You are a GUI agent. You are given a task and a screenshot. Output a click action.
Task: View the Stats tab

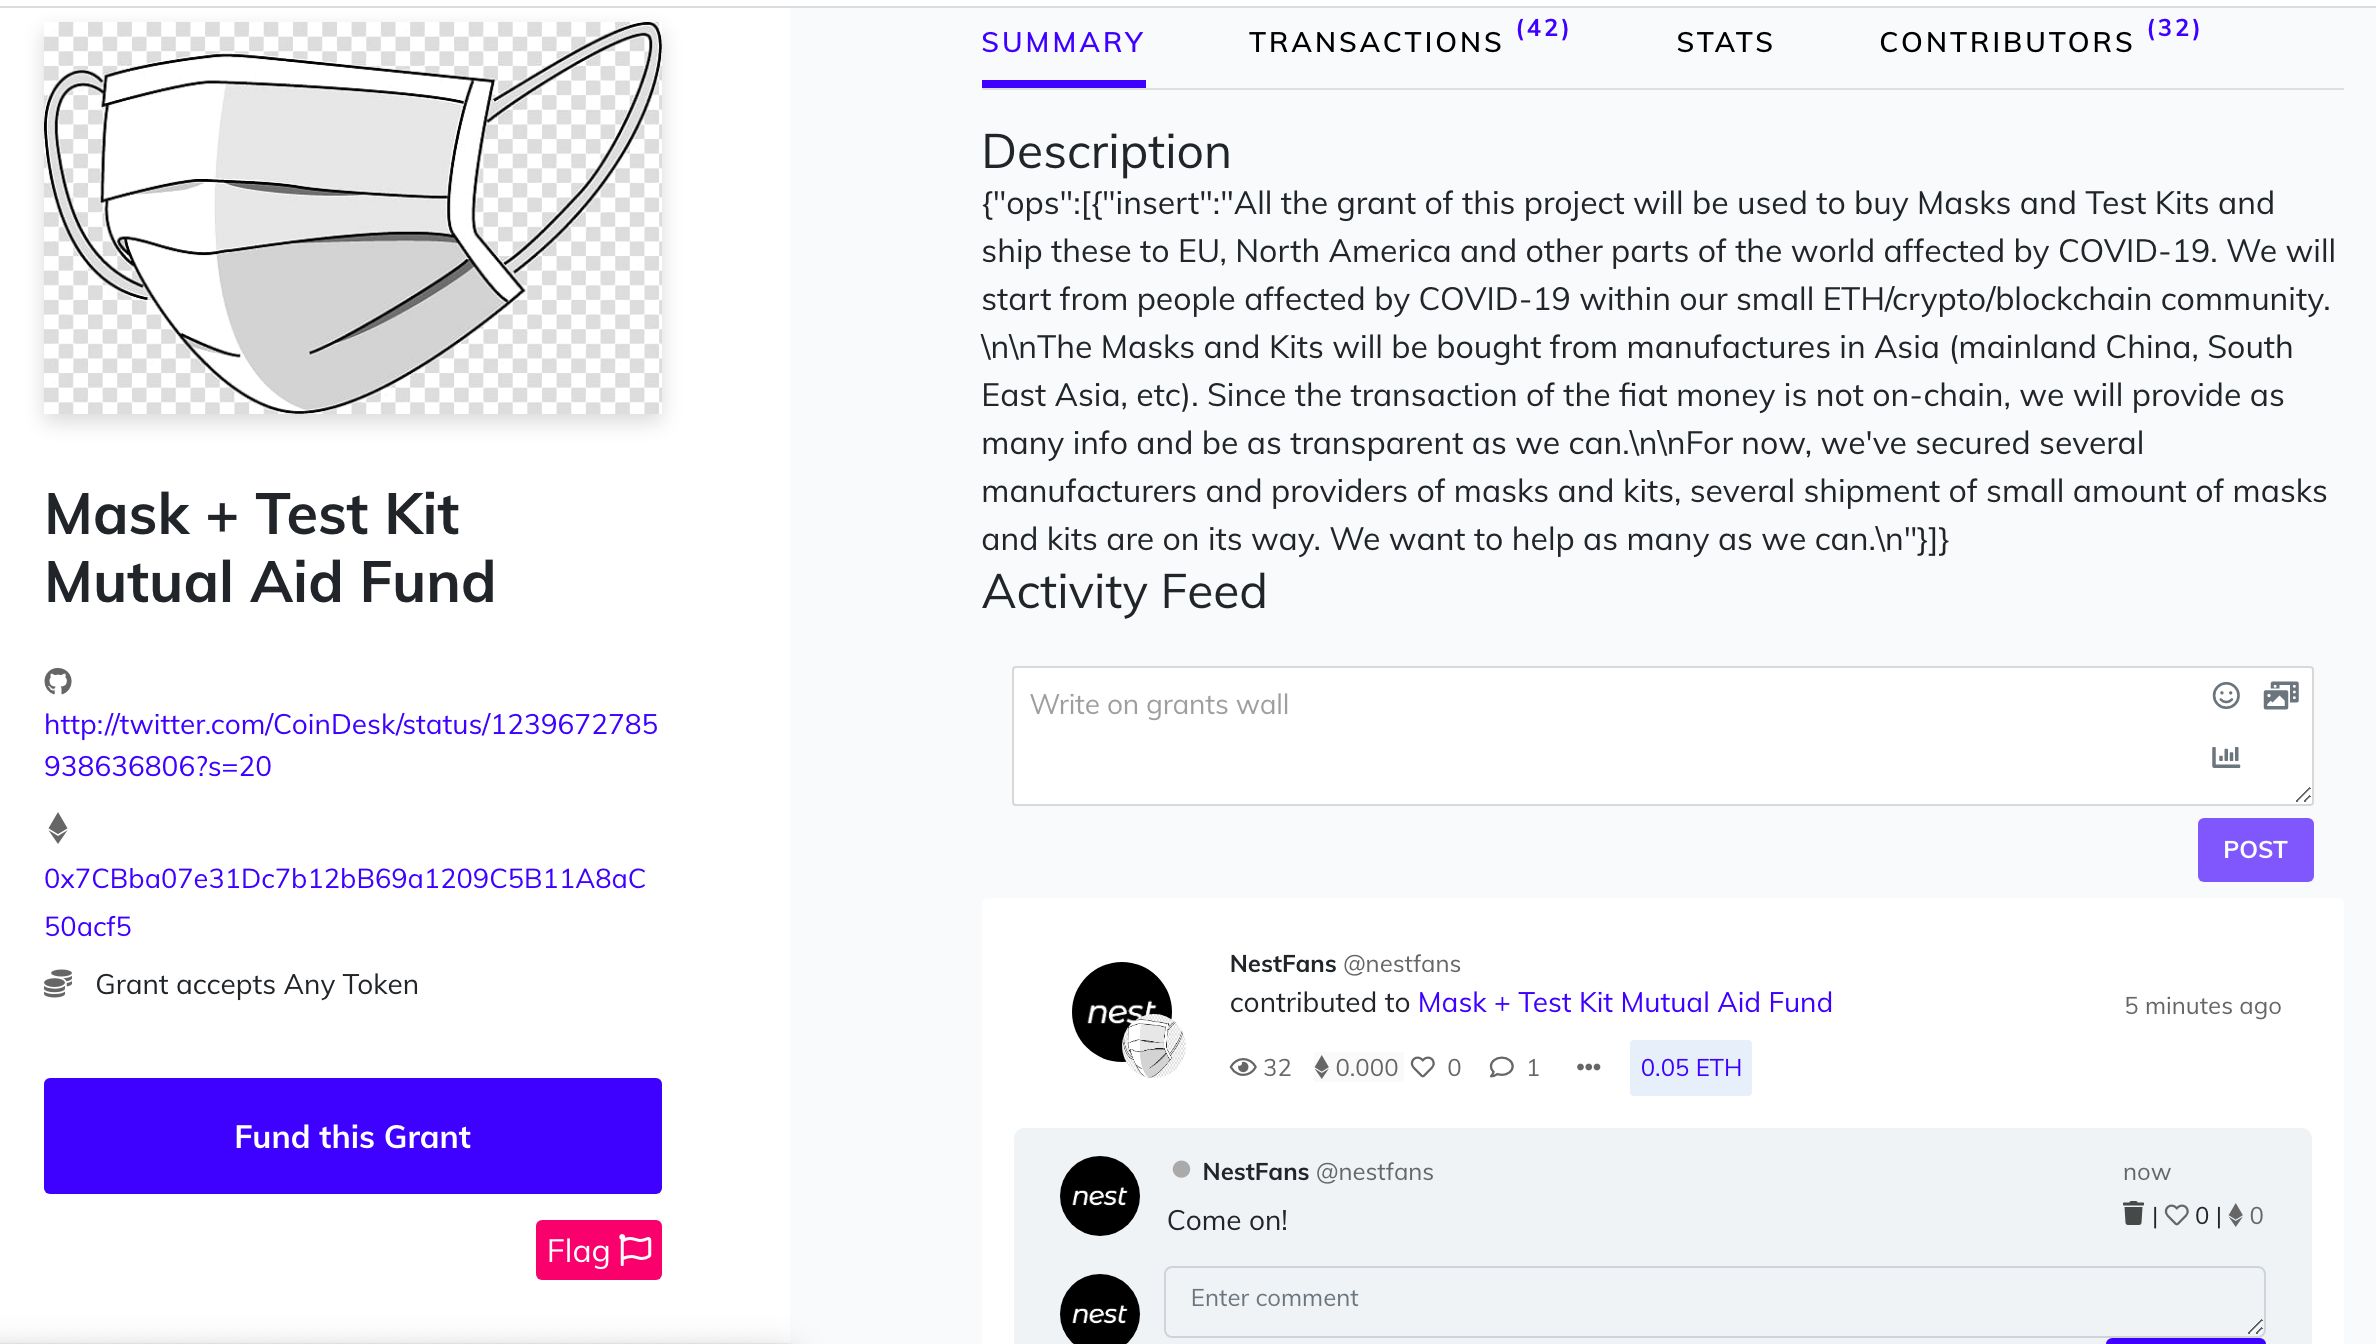click(1725, 42)
